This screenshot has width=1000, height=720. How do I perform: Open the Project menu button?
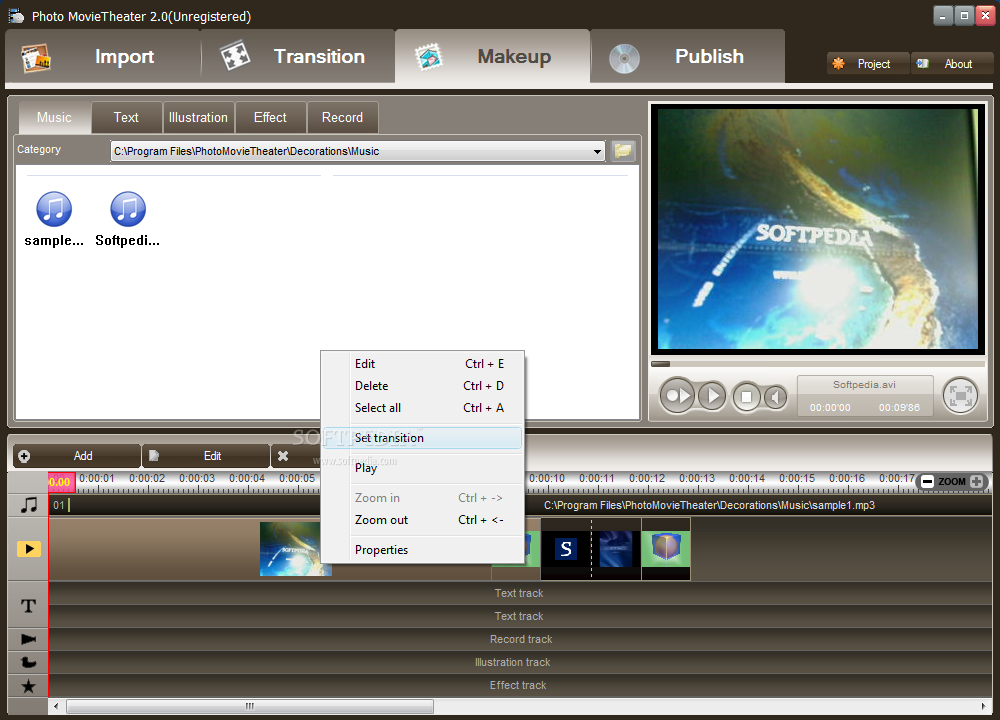[868, 64]
